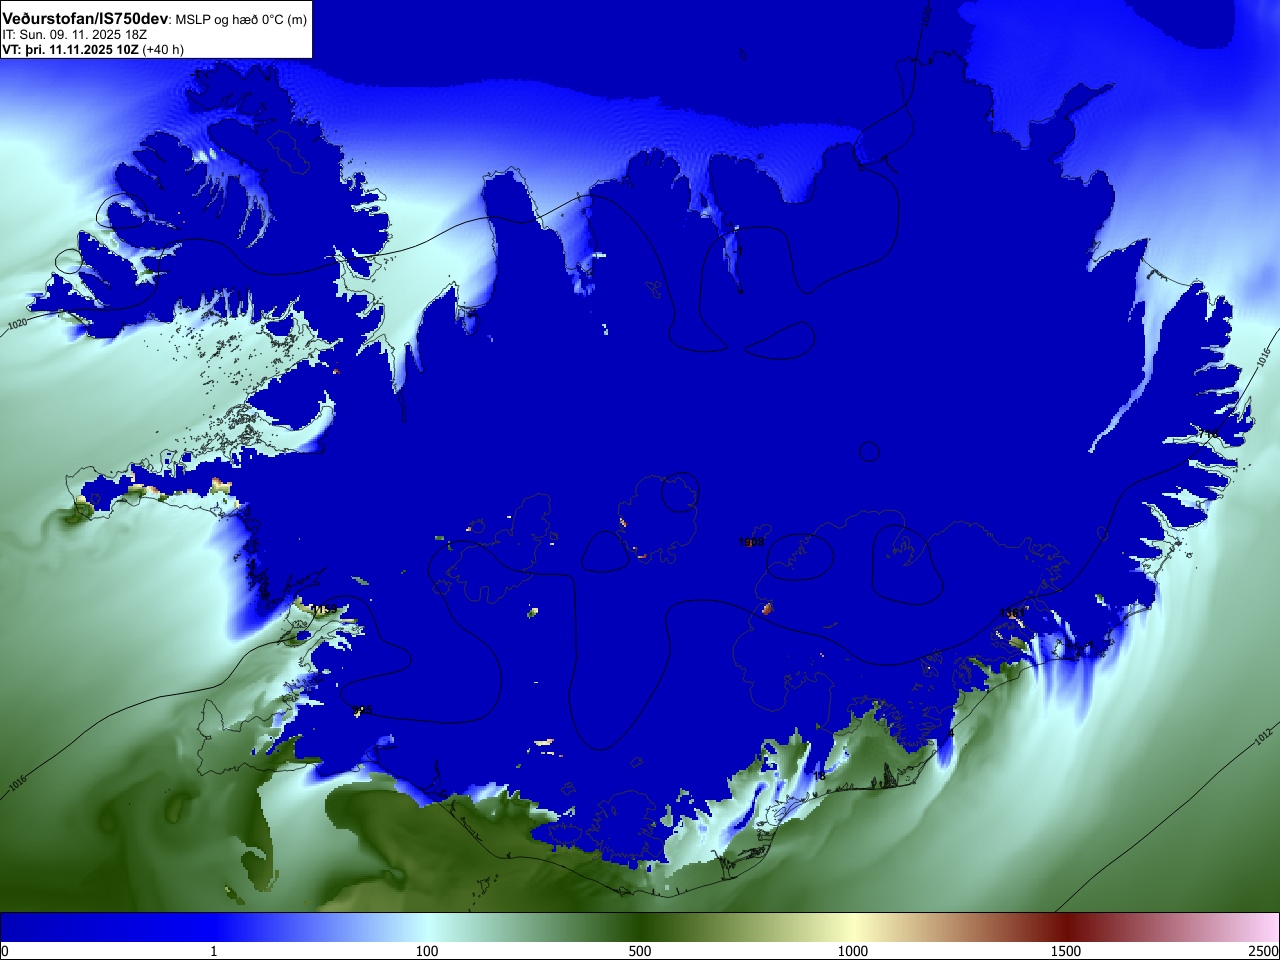The width and height of the screenshot is (1280, 960).
Task: Click the 'MSLP og hæð 0°C (m)' label
Action: (x=241, y=20)
